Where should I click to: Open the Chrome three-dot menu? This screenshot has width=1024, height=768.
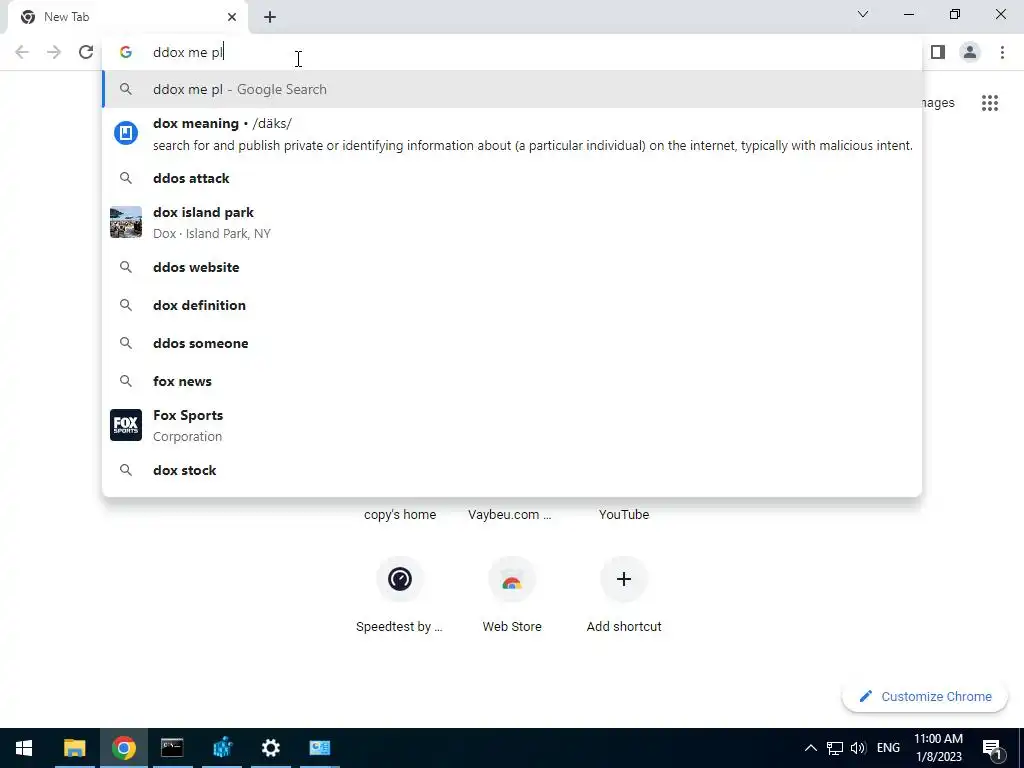(x=1002, y=52)
